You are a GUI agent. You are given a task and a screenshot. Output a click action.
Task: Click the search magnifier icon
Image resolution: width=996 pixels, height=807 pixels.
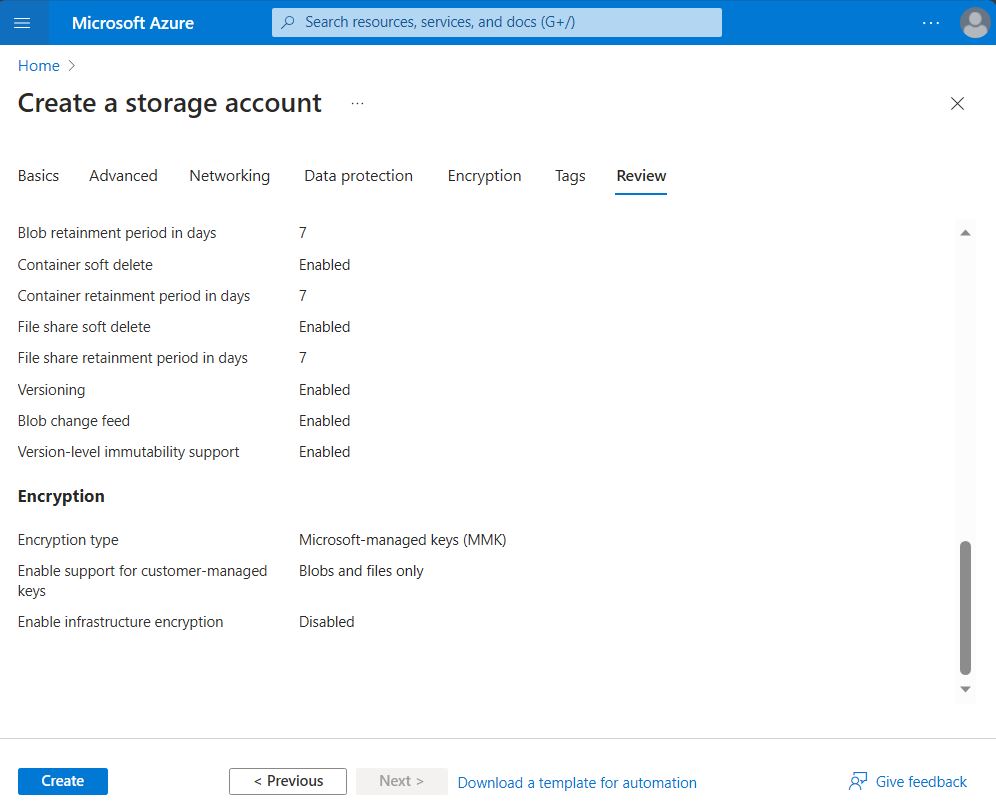click(x=289, y=22)
